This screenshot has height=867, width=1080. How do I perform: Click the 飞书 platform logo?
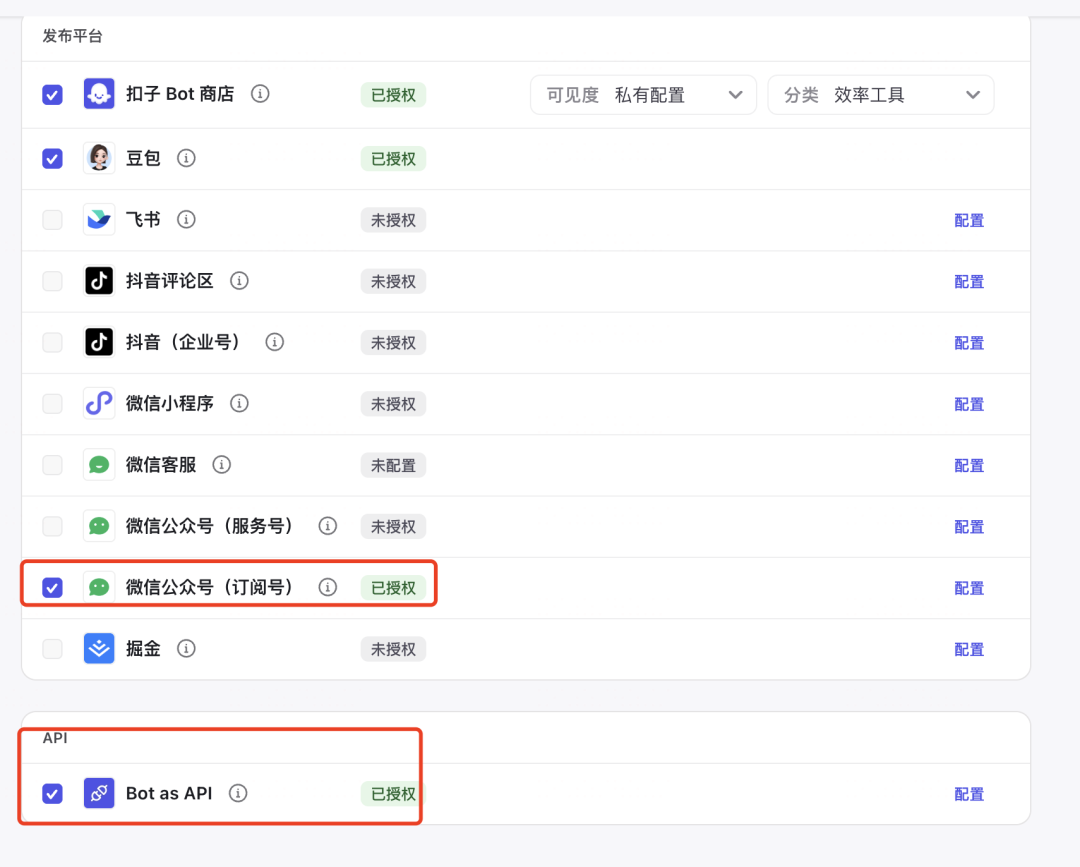pos(98,220)
